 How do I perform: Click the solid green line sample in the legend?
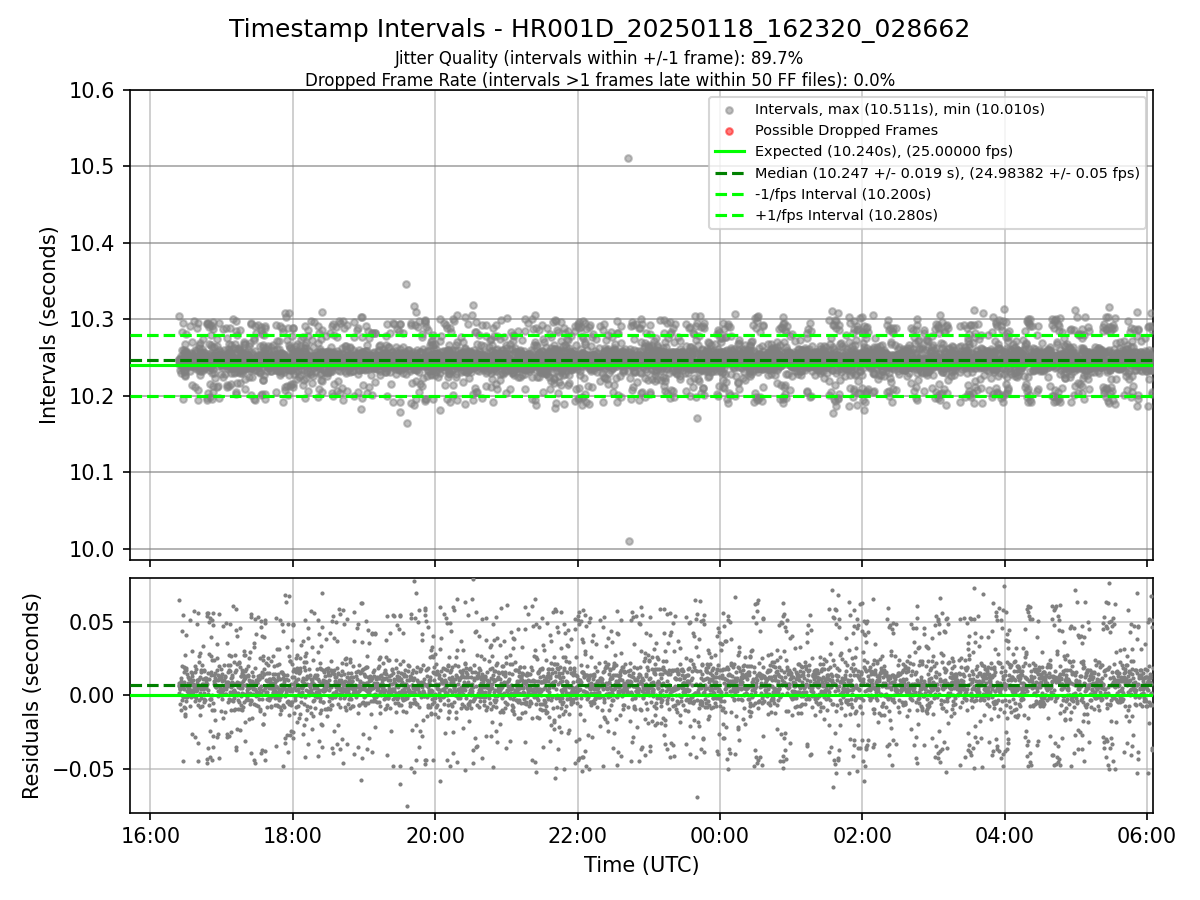[730, 151]
